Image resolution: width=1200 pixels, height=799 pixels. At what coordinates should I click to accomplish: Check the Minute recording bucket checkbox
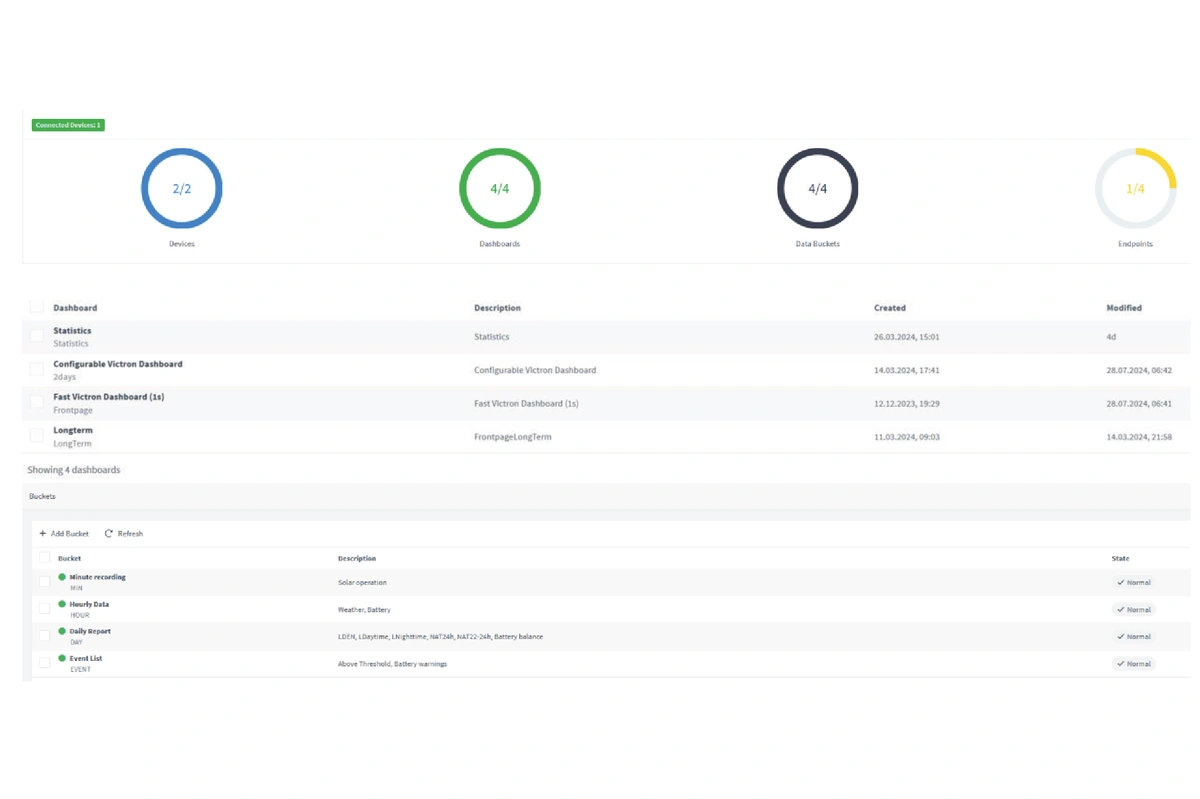[44, 582]
